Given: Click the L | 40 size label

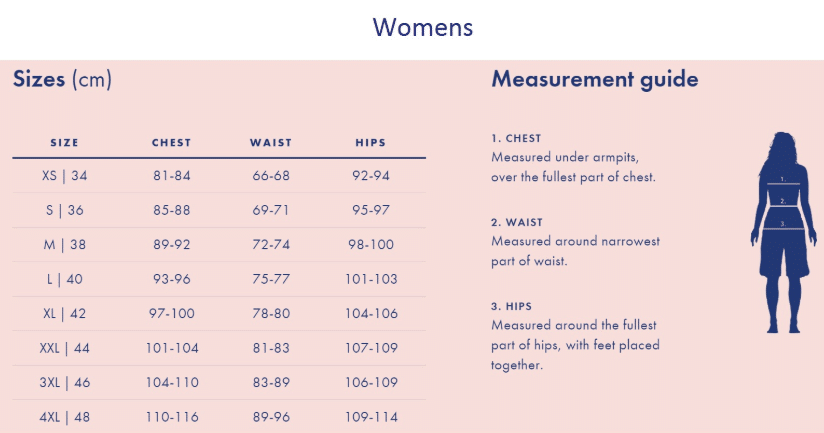Looking at the screenshot, I should [x=65, y=279].
